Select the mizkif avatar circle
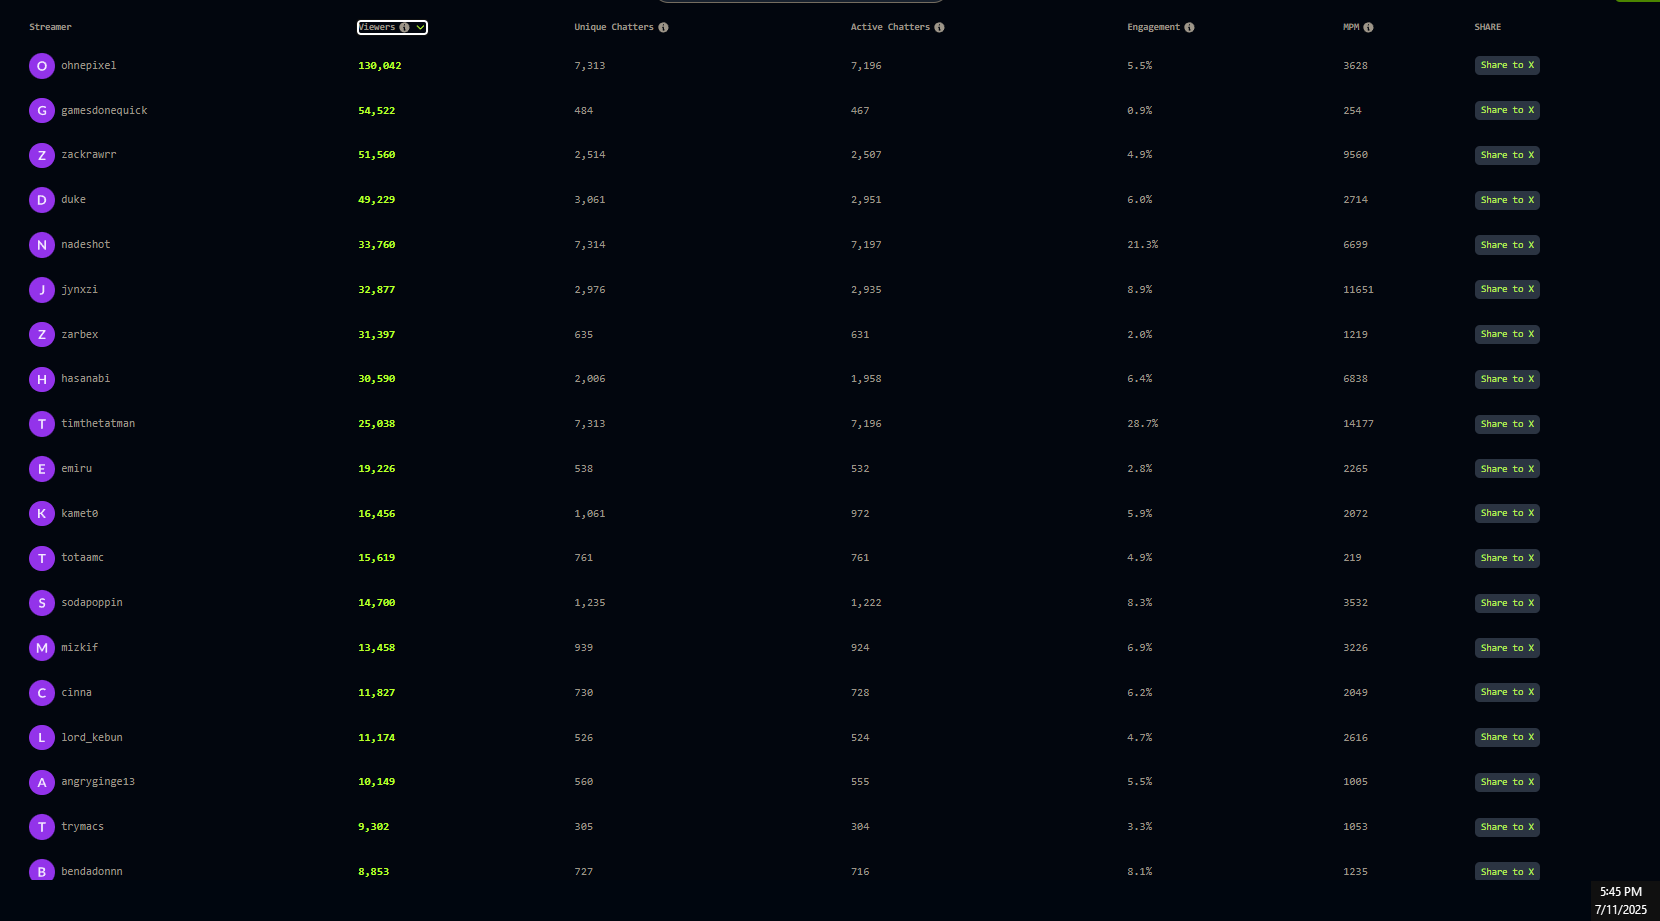1660x921 pixels. tap(42, 648)
